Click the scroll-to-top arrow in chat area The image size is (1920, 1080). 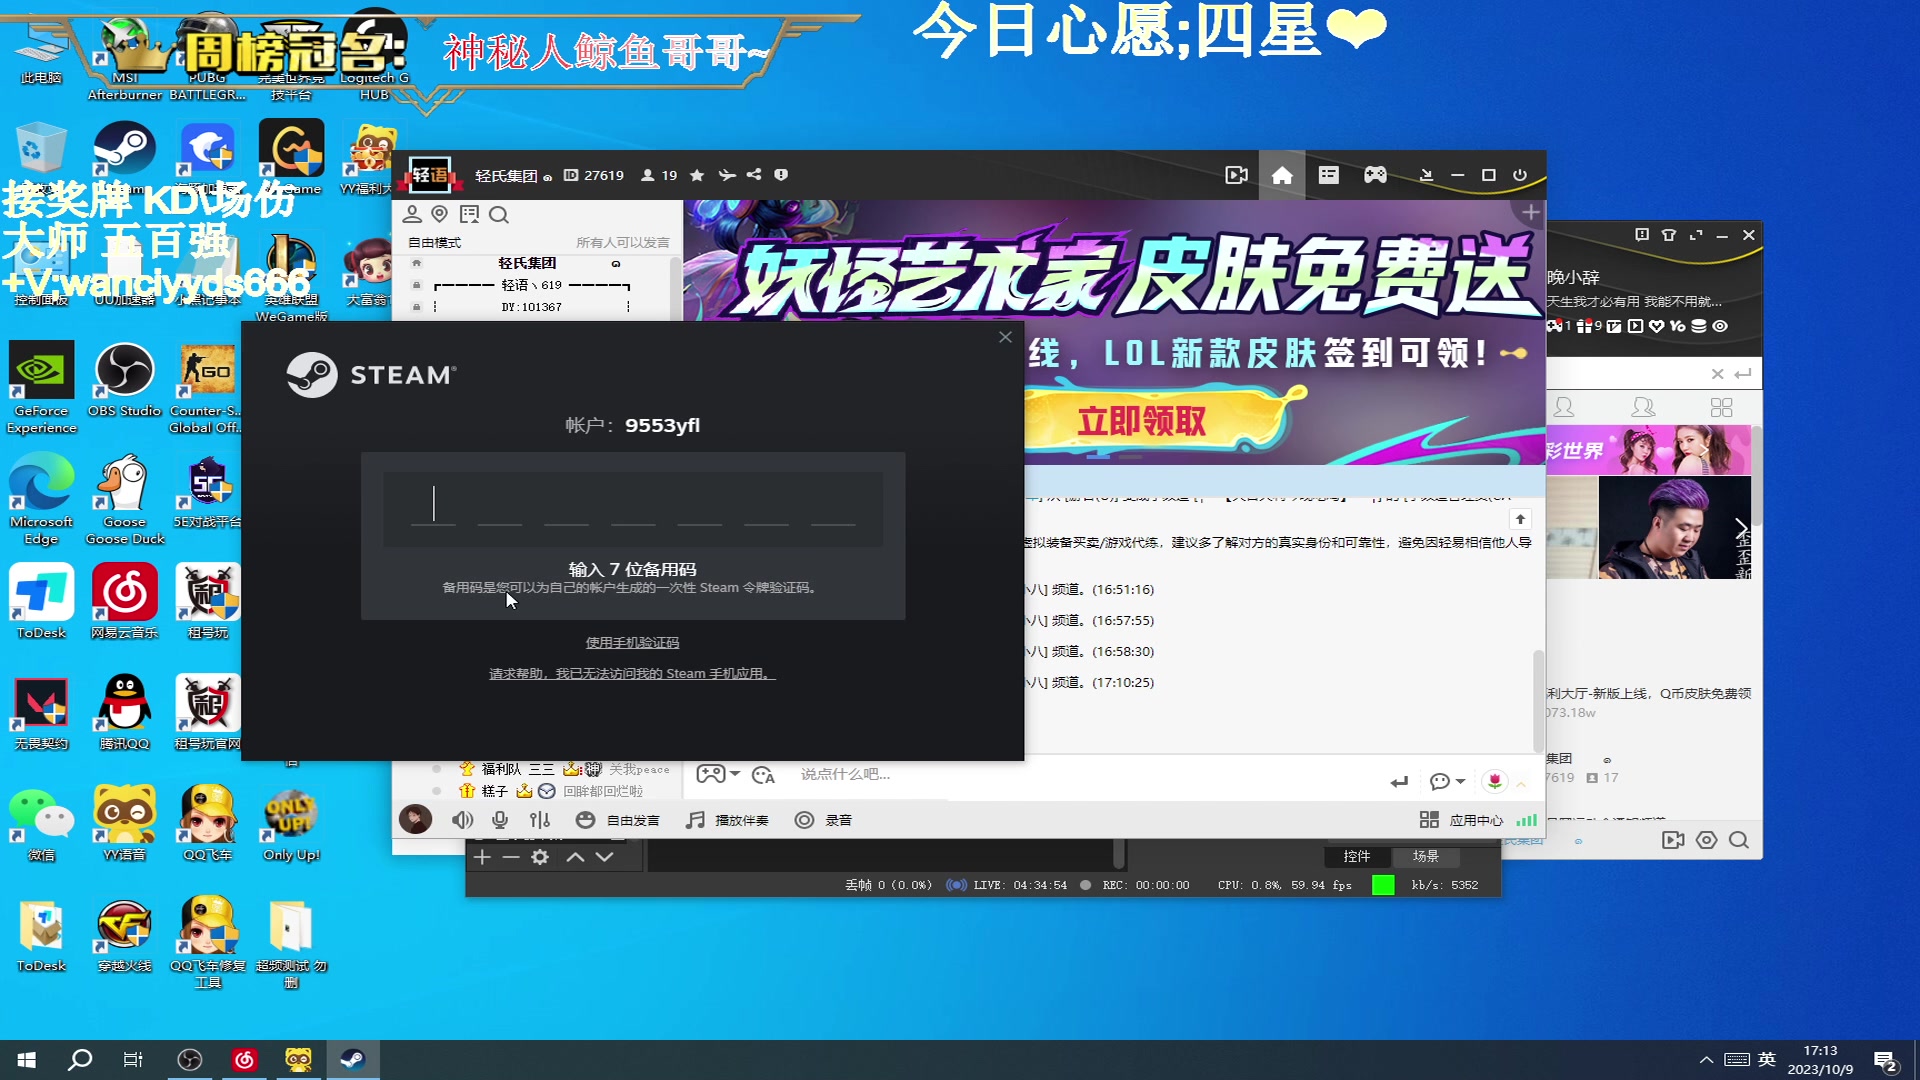pyautogui.click(x=1520, y=519)
